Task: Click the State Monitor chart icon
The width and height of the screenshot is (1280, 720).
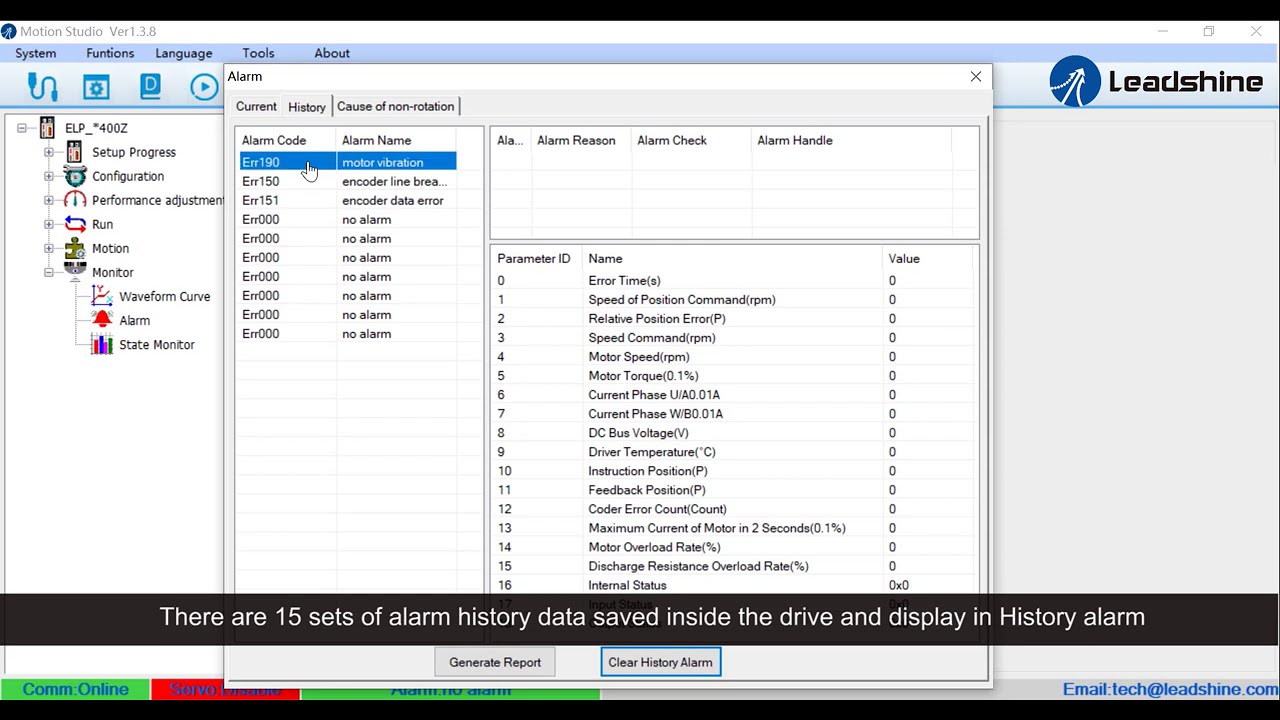Action: 101,344
